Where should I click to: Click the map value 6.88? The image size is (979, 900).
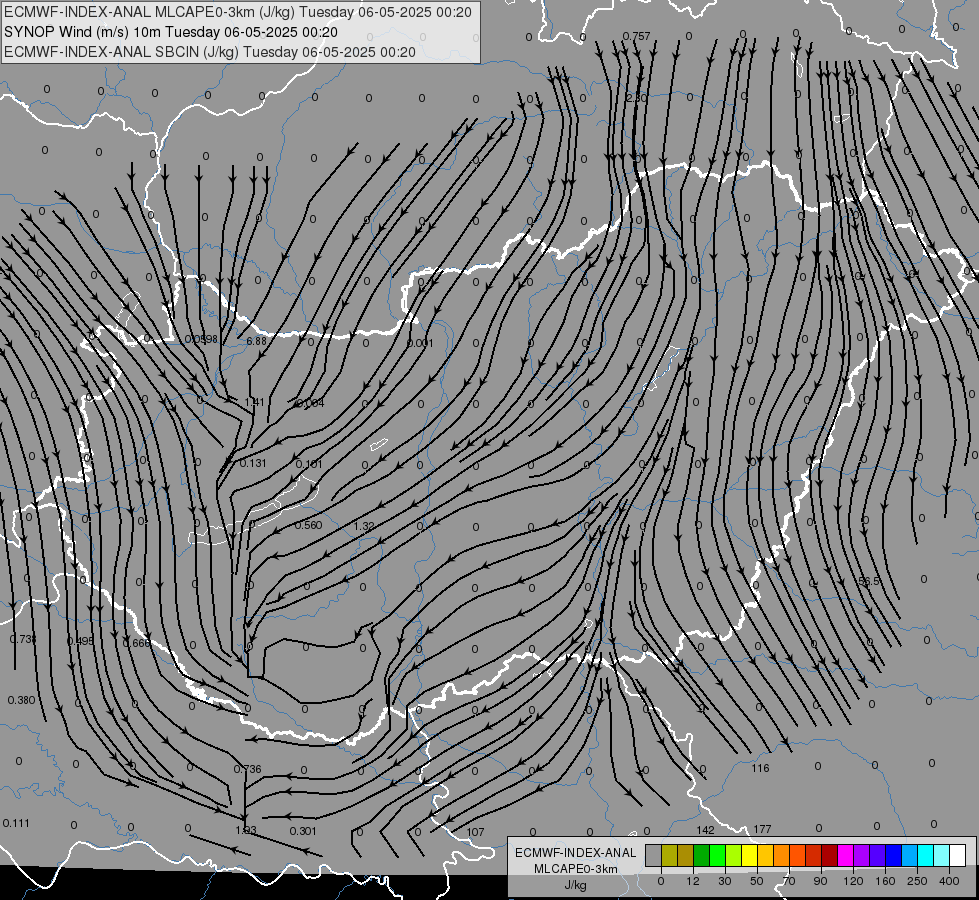click(256, 341)
